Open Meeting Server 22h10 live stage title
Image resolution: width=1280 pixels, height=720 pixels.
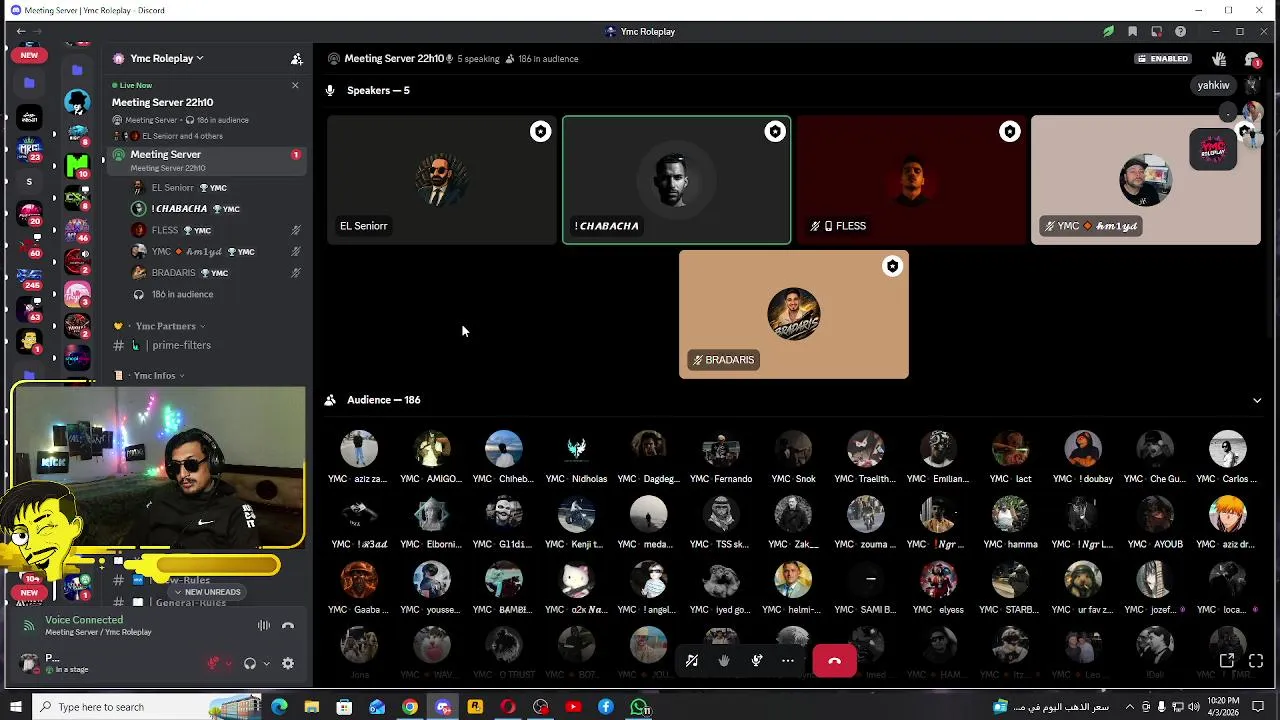(162, 102)
